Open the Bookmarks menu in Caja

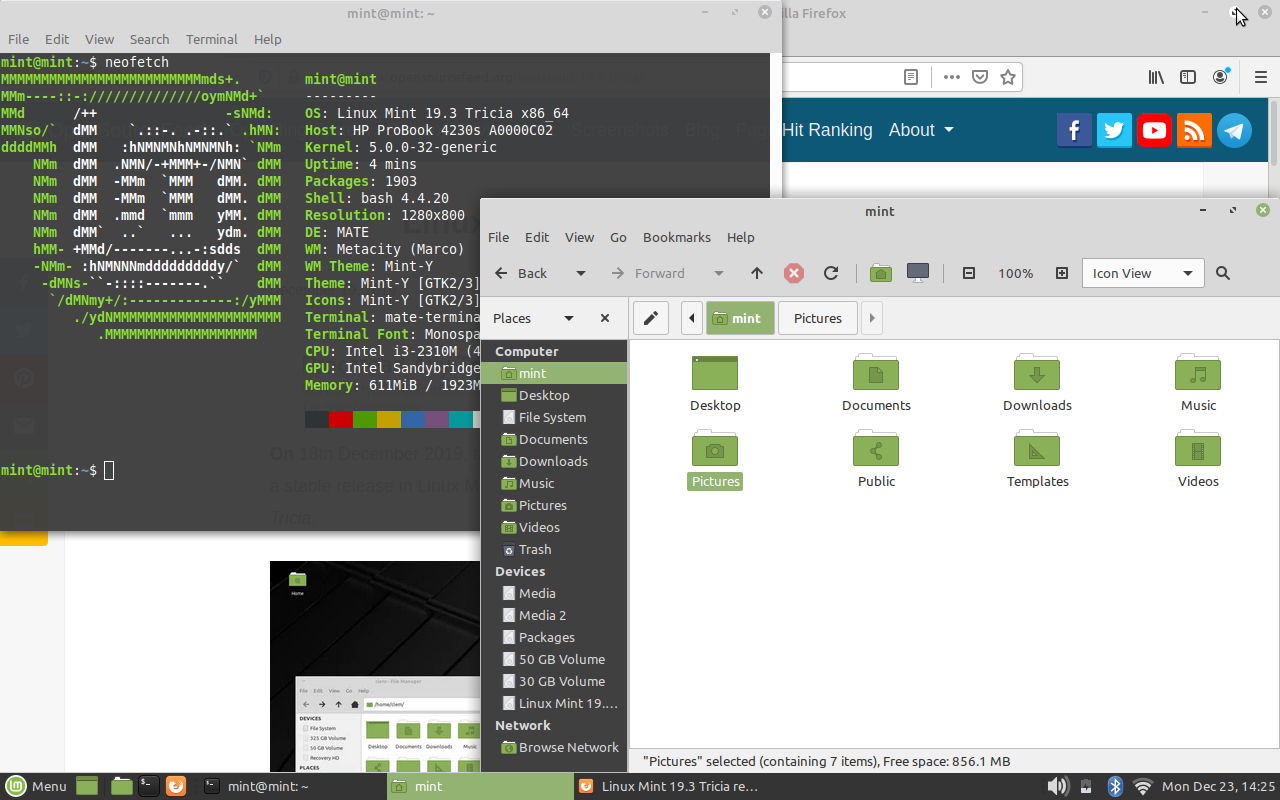pos(676,237)
